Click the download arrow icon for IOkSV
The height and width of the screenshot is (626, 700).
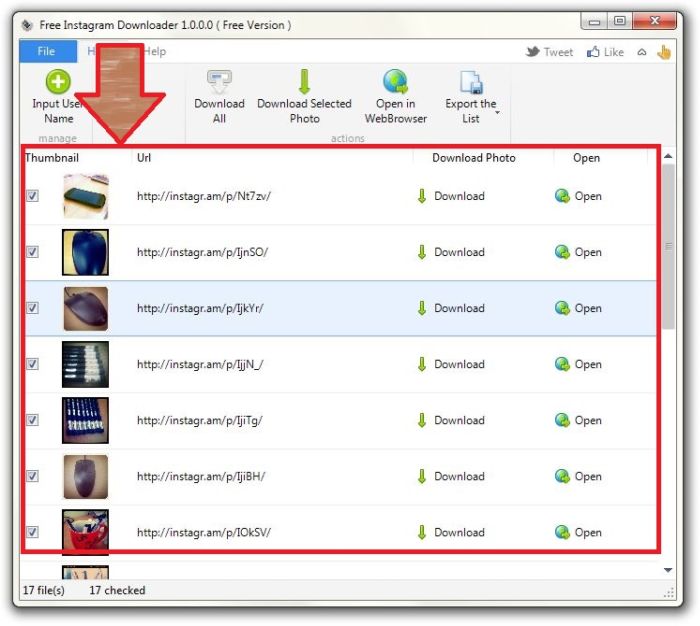tap(422, 532)
